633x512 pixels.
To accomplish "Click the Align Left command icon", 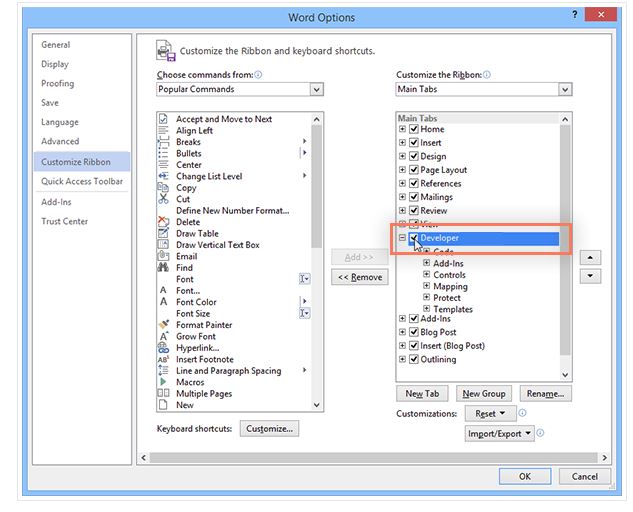I will (x=163, y=130).
